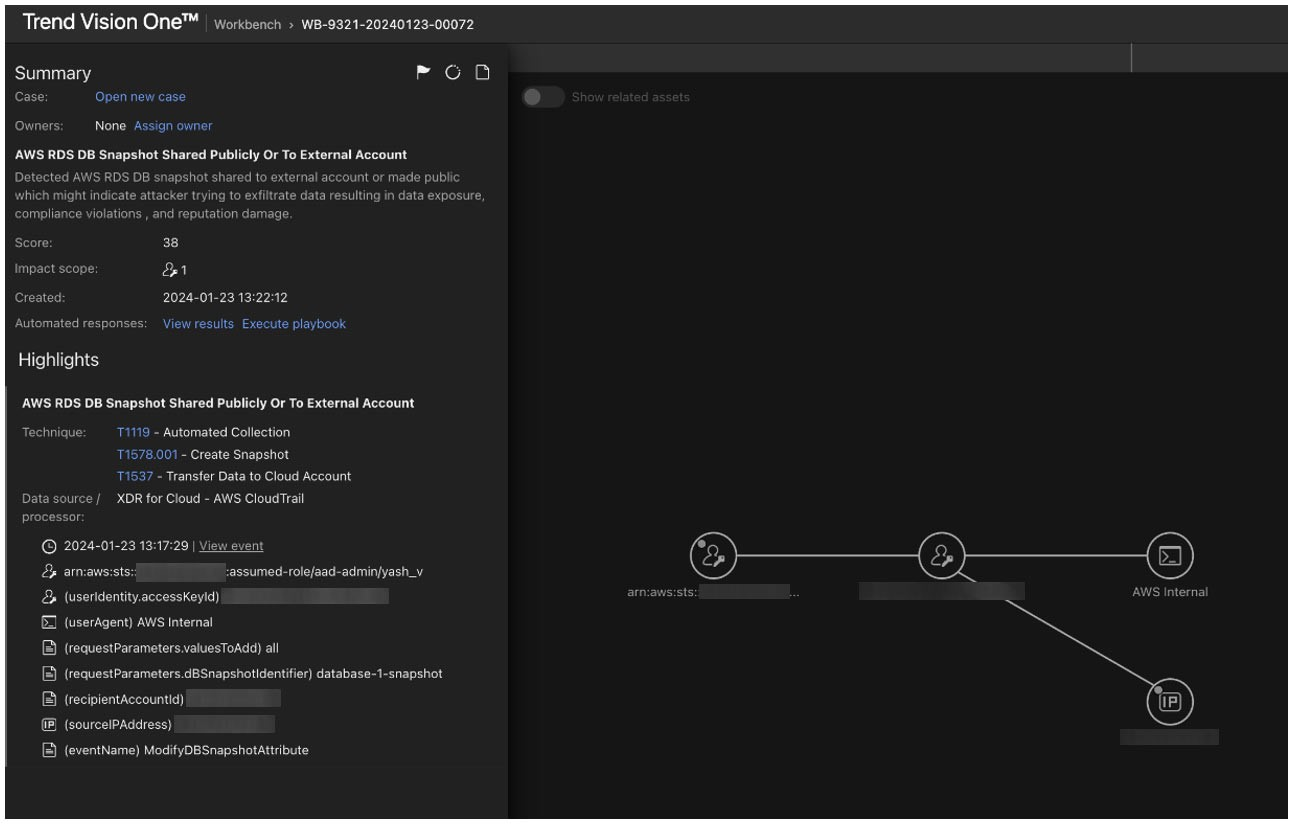The height and width of the screenshot is (825, 1294).
Task: Click the eventName ModifyDBSnapshotAttribute row
Action: point(186,750)
